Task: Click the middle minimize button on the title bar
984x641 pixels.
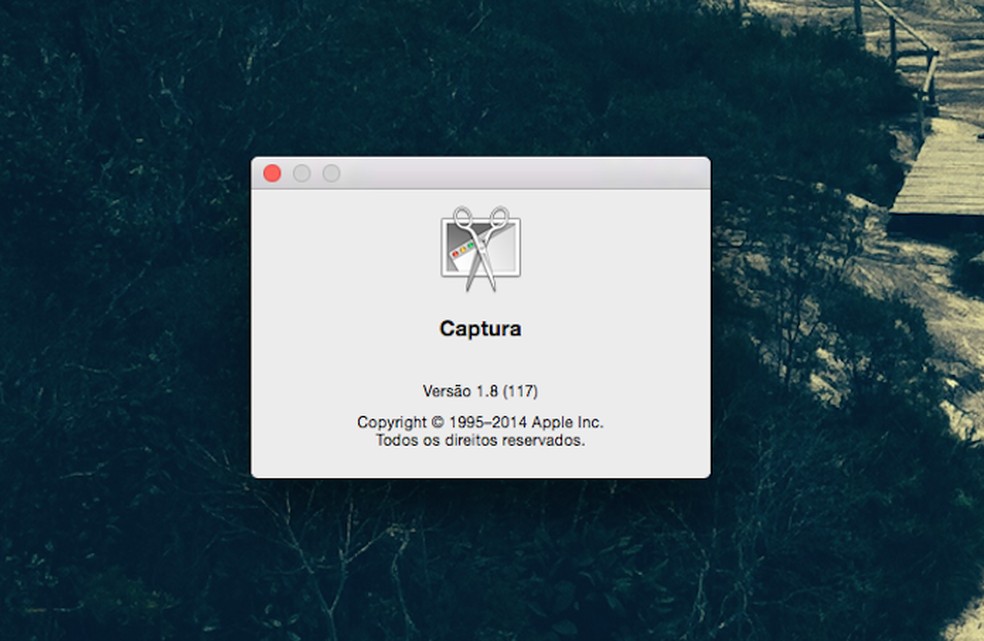Action: (x=300, y=172)
